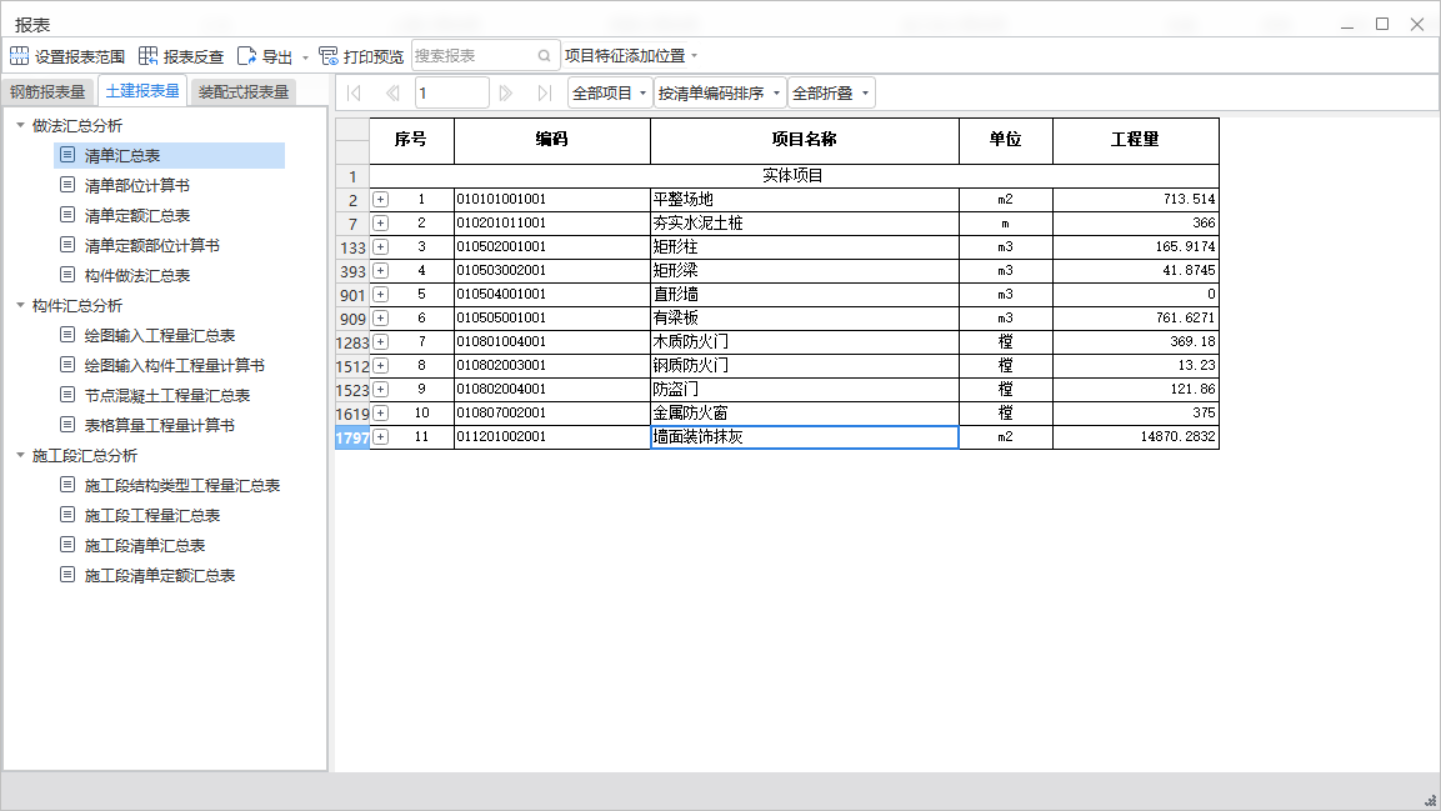Expand row 10 金属防火窗 plus box
This screenshot has height=811, width=1441.
coord(381,413)
